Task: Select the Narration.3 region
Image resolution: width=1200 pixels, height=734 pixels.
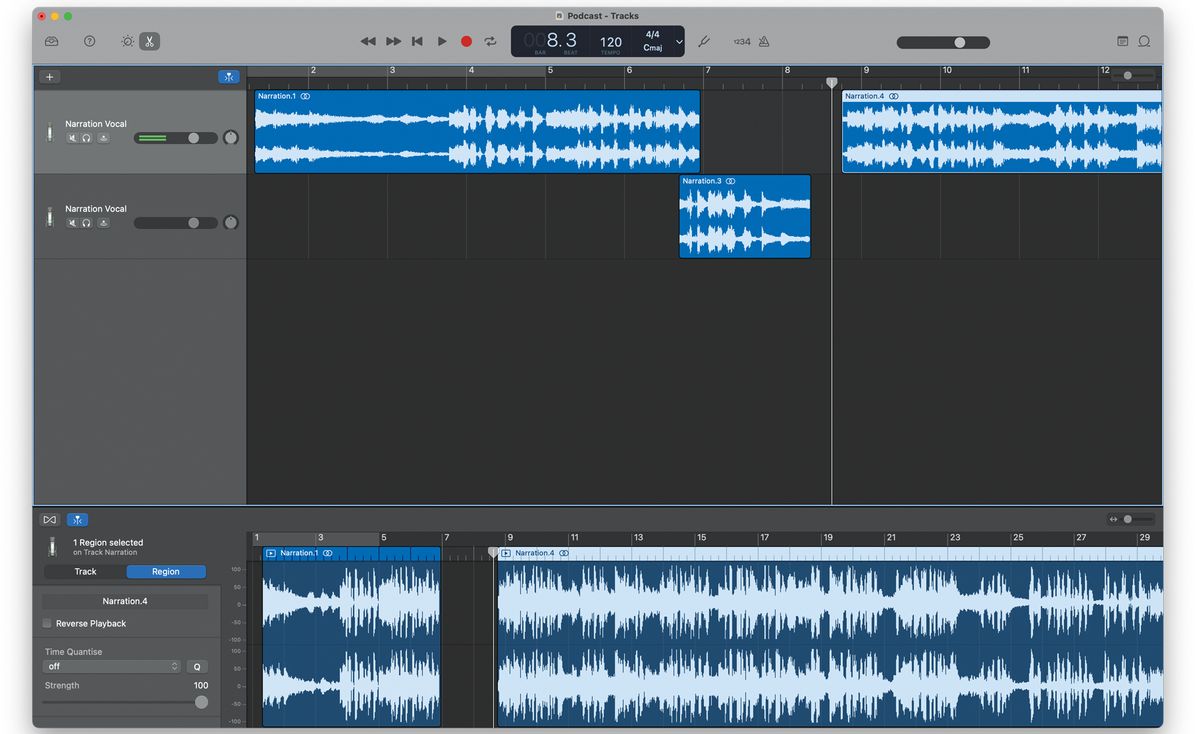Action: (x=744, y=216)
